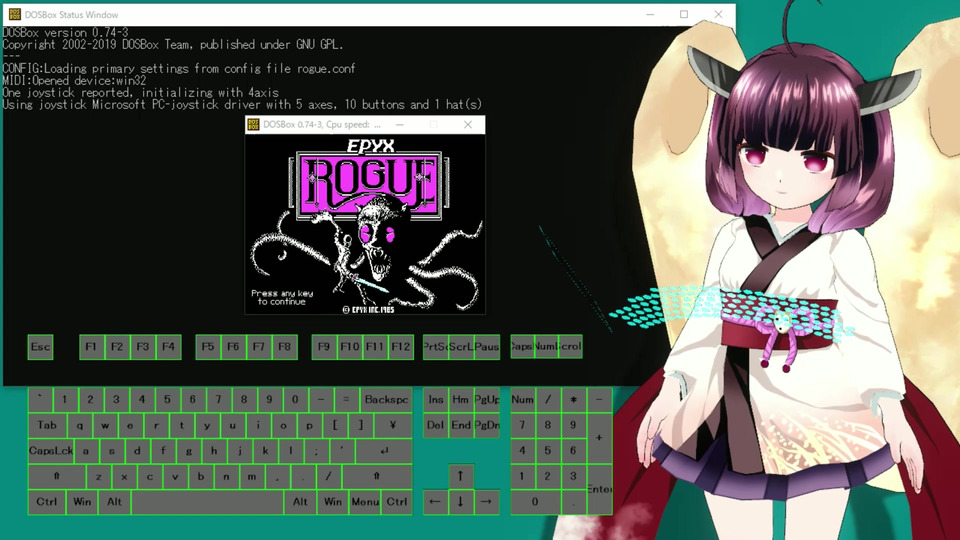Click the numpad asterisk key
The height and width of the screenshot is (540, 960).
[574, 400]
